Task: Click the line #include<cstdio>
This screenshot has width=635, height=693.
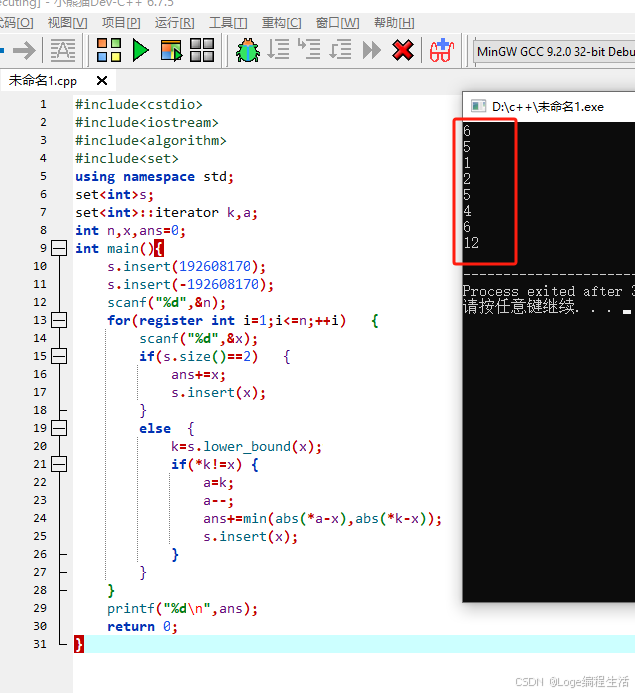Action: pyautogui.click(x=139, y=105)
